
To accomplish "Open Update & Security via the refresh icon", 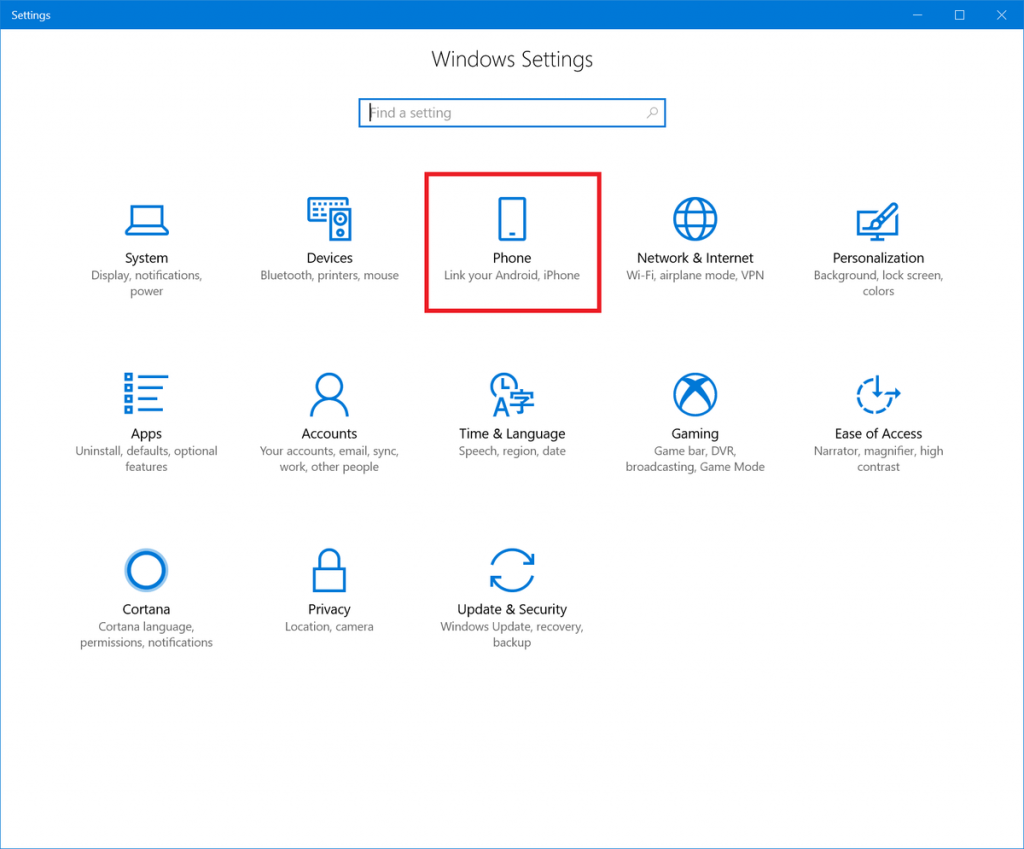I will point(512,570).
